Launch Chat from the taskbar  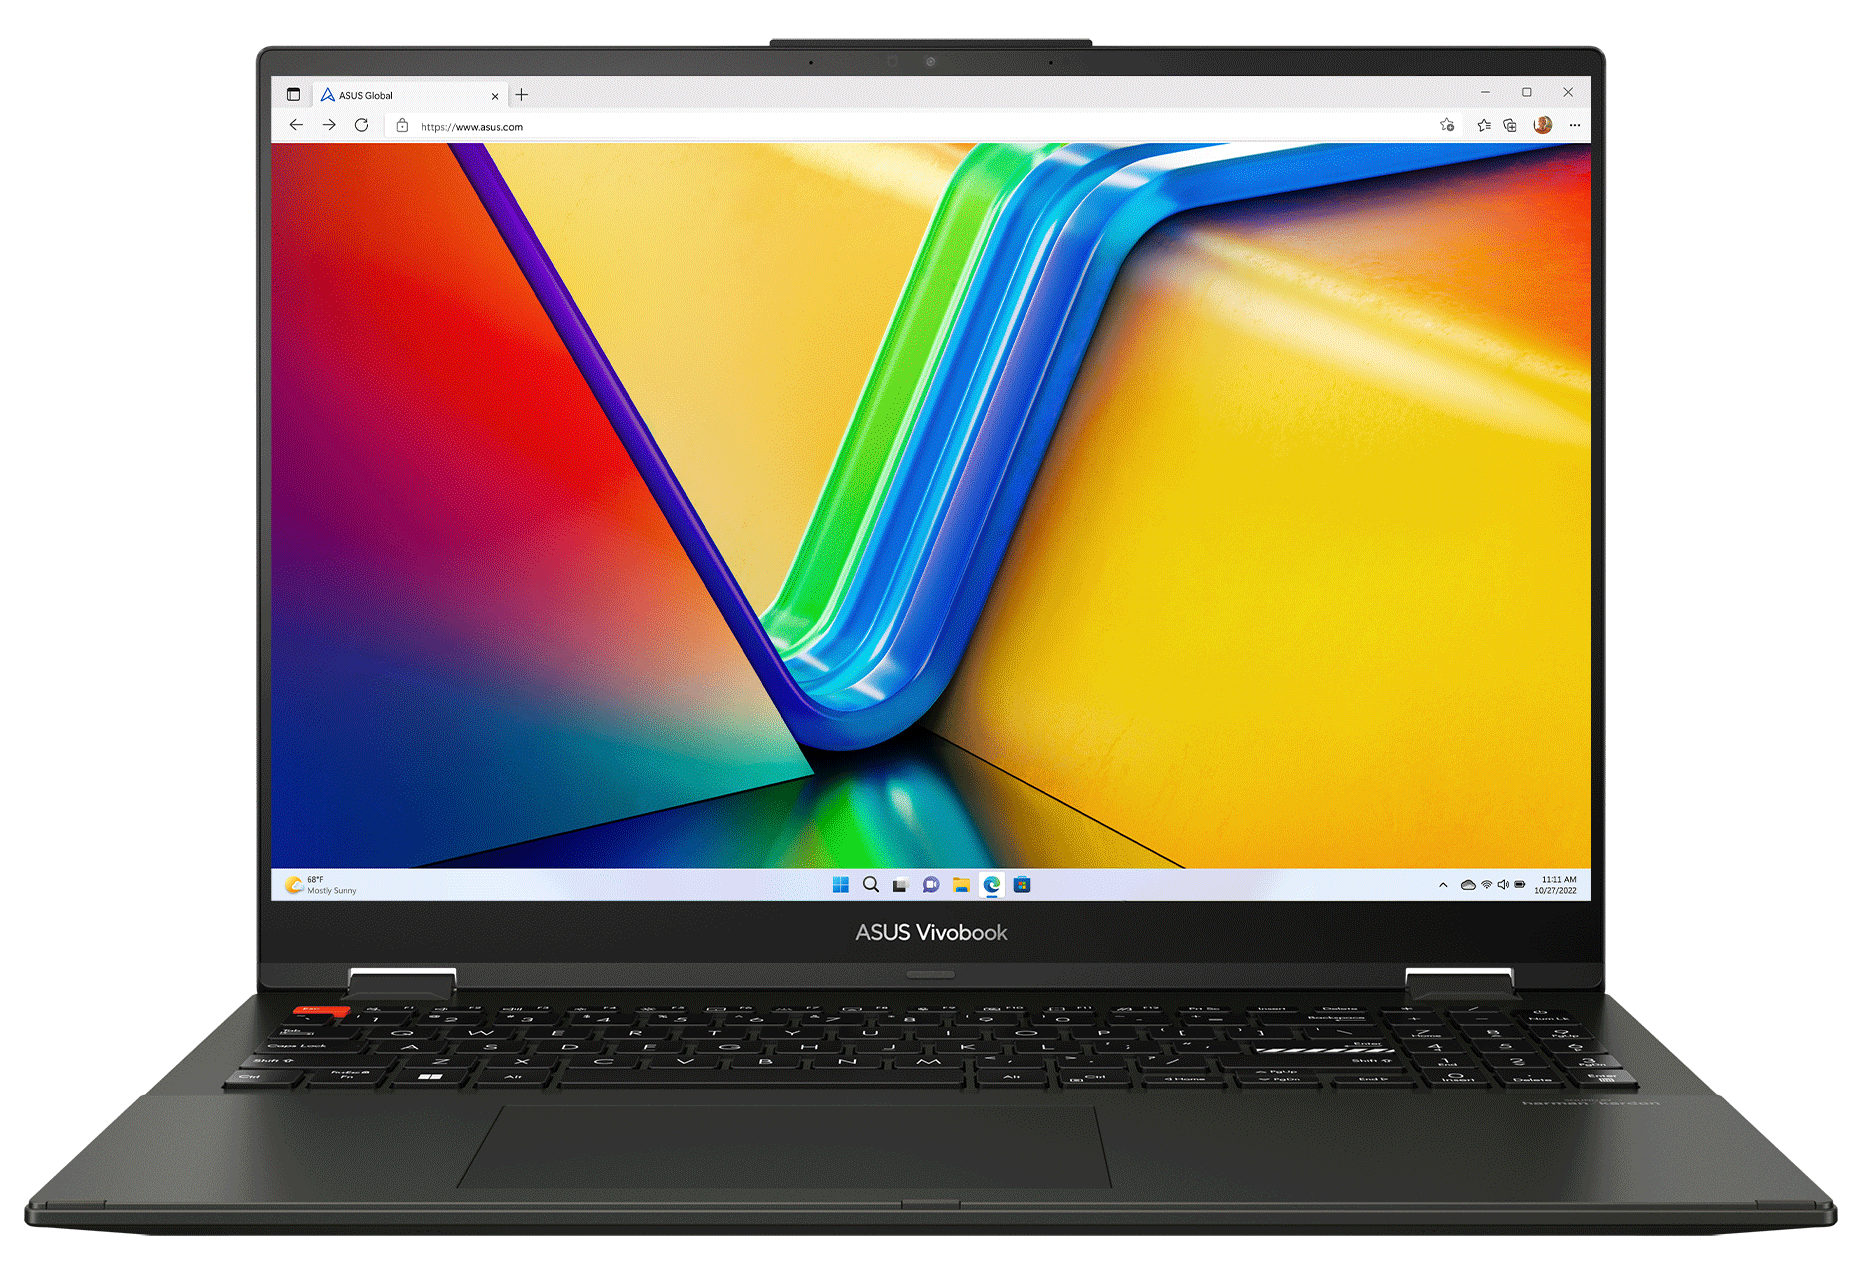click(931, 885)
